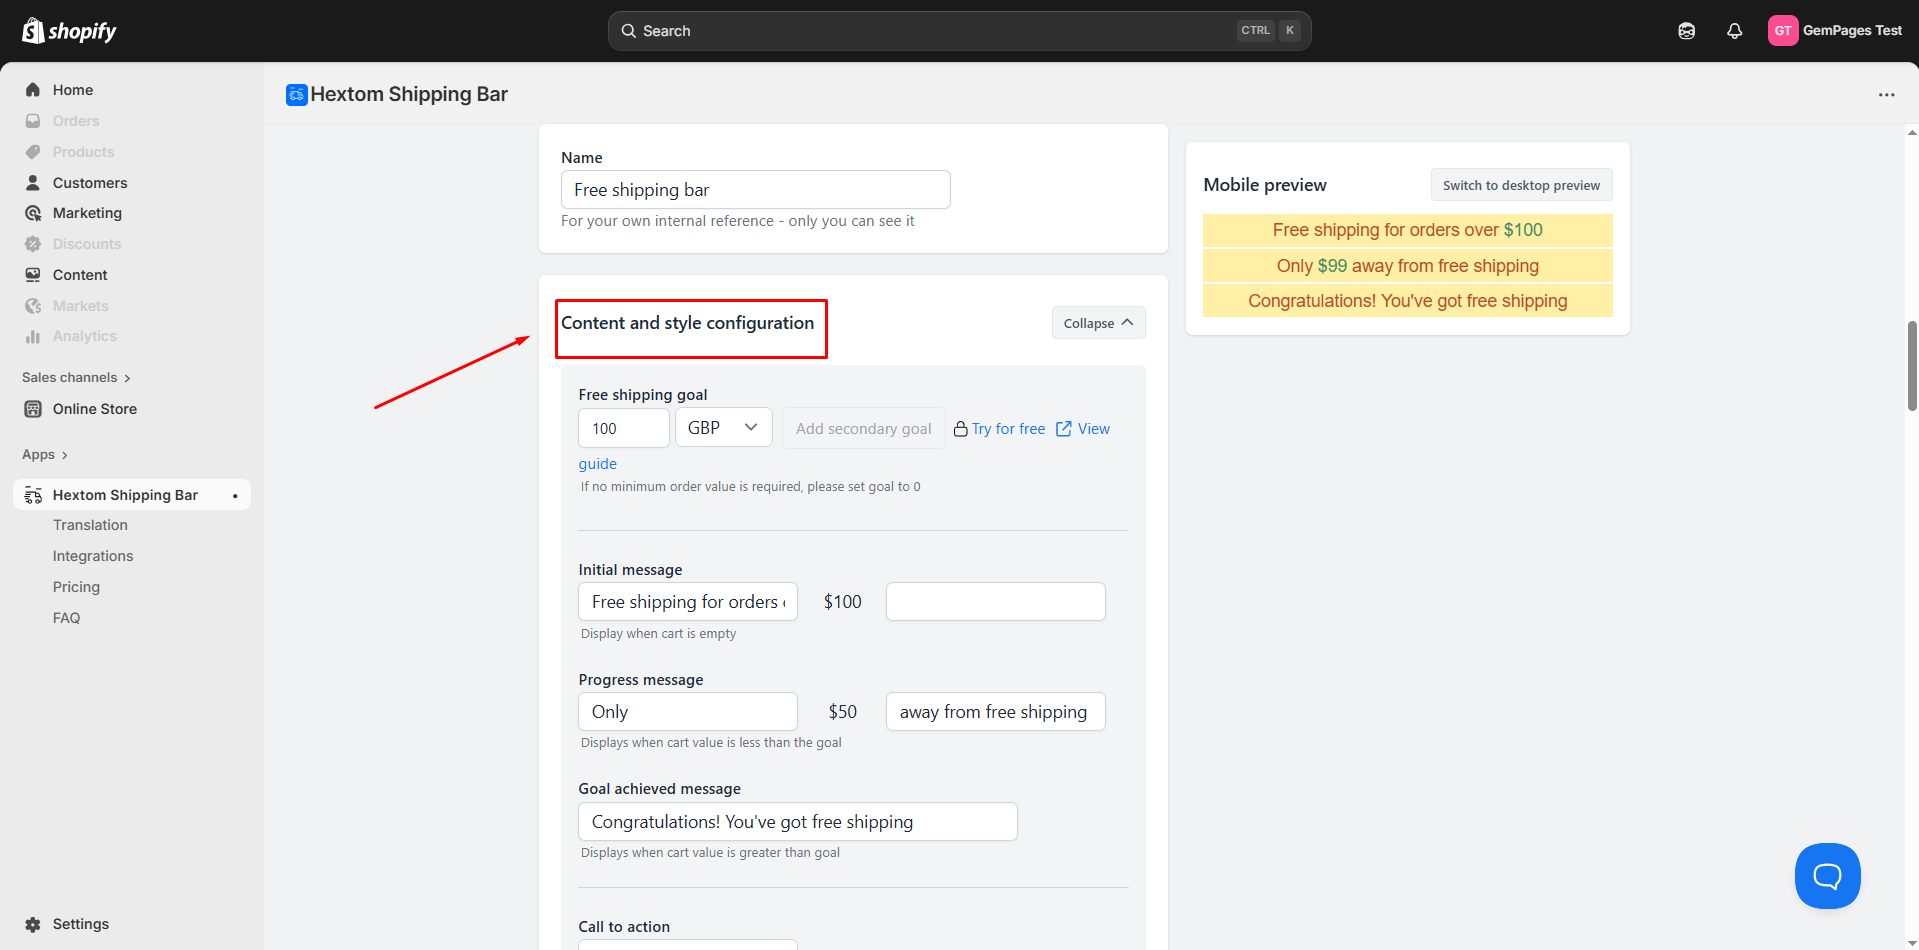This screenshot has width=1919, height=950.
Task: Open the Pricing page in sidebar
Action: coord(76,587)
